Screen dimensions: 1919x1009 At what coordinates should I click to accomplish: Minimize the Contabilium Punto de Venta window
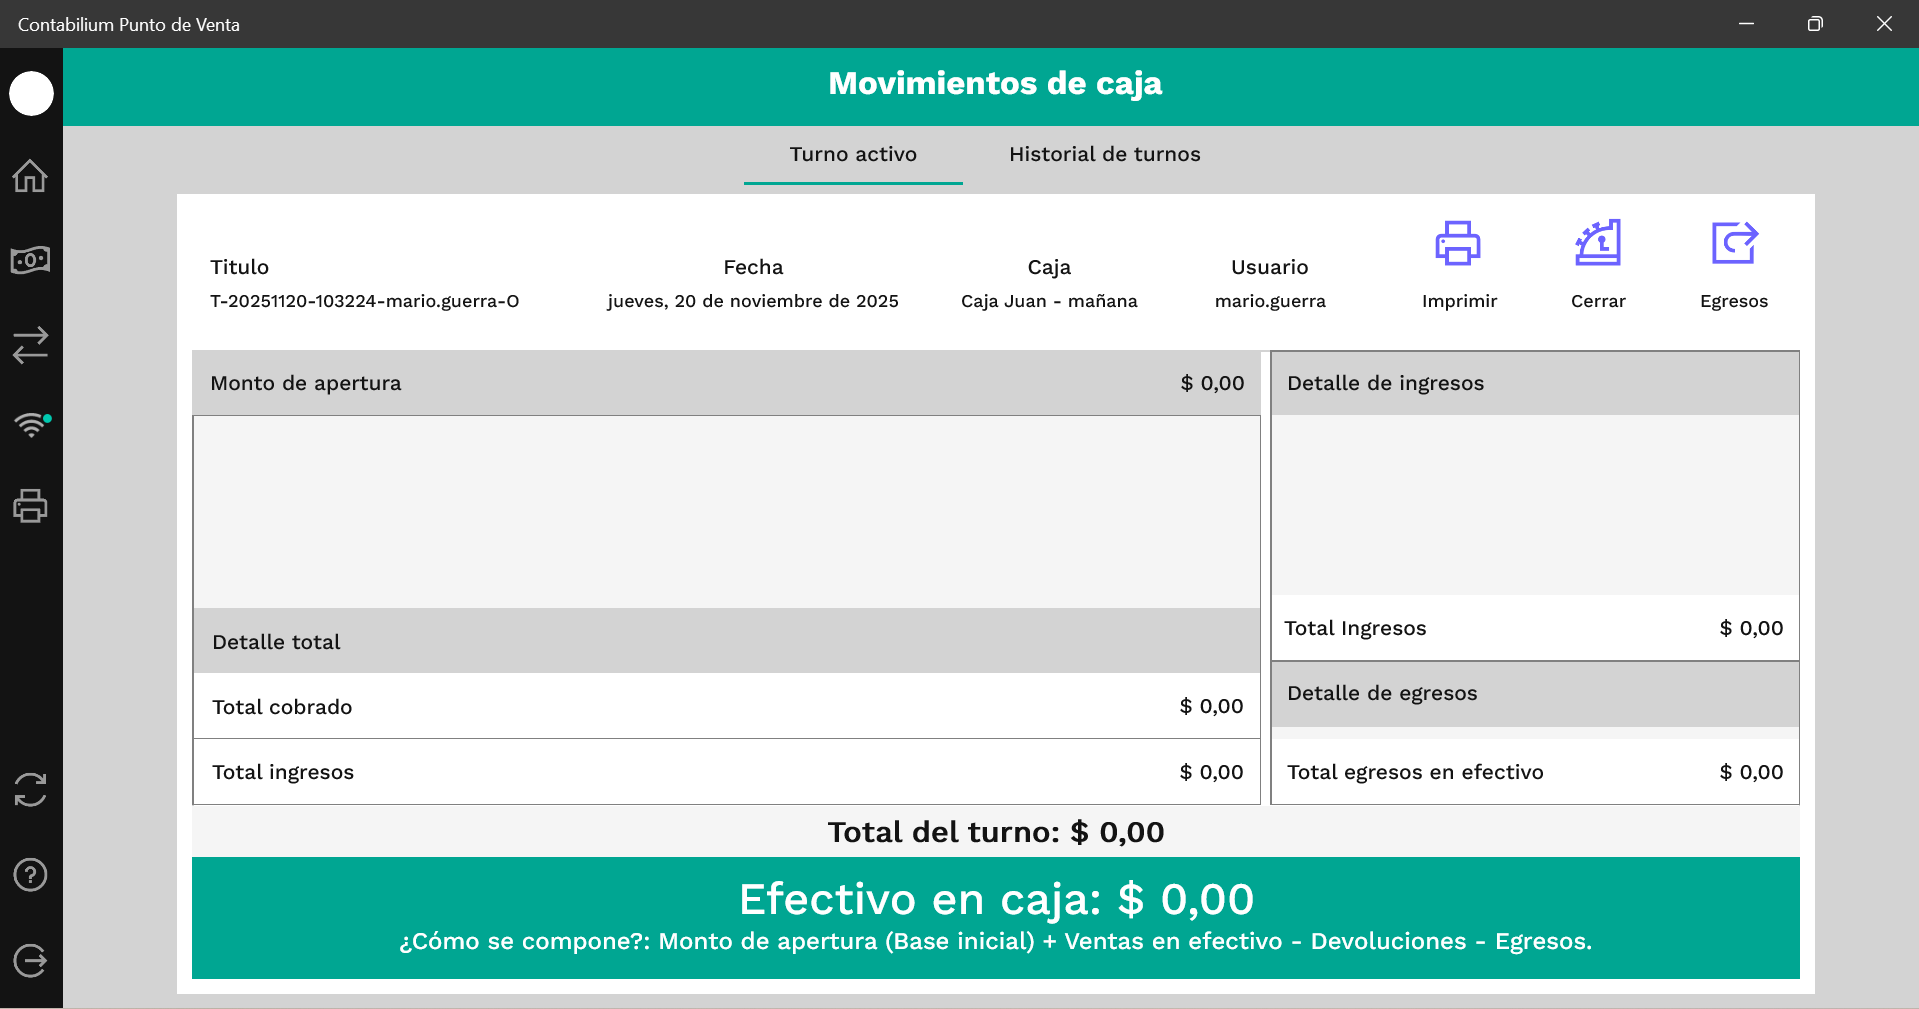[1746, 24]
